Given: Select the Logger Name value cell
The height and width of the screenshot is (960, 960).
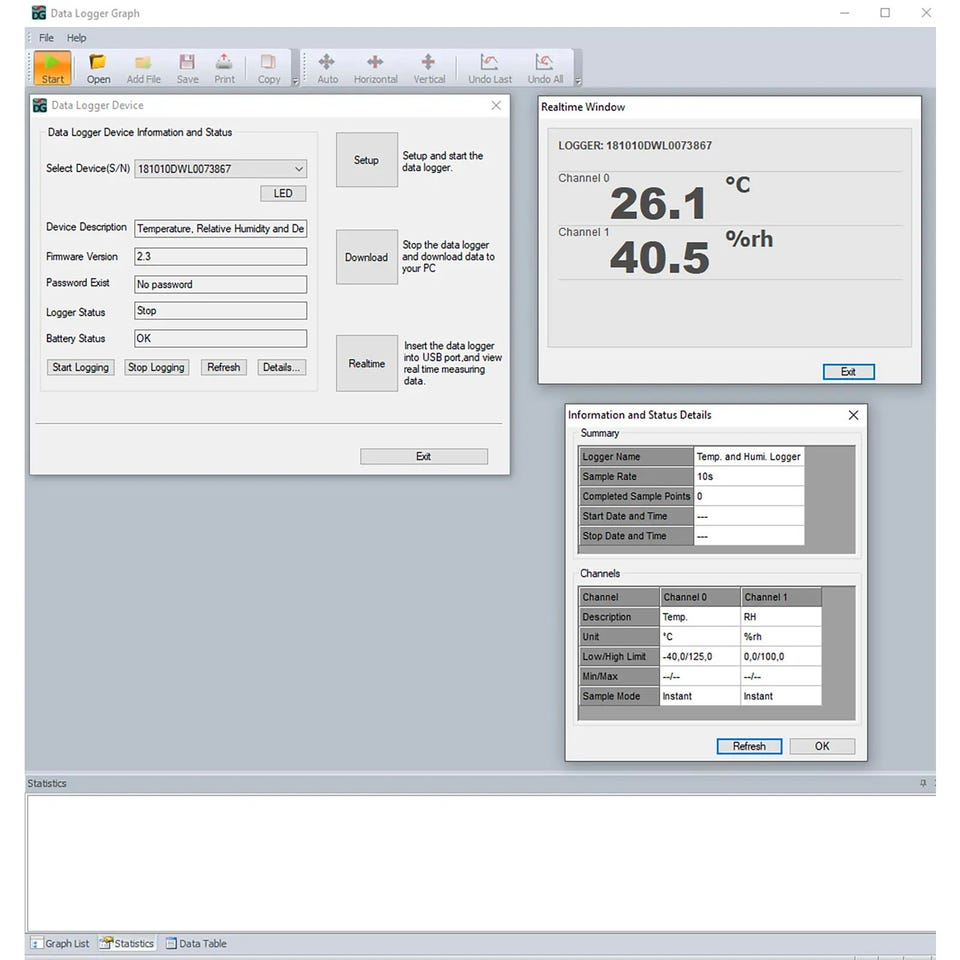Looking at the screenshot, I should [x=749, y=457].
